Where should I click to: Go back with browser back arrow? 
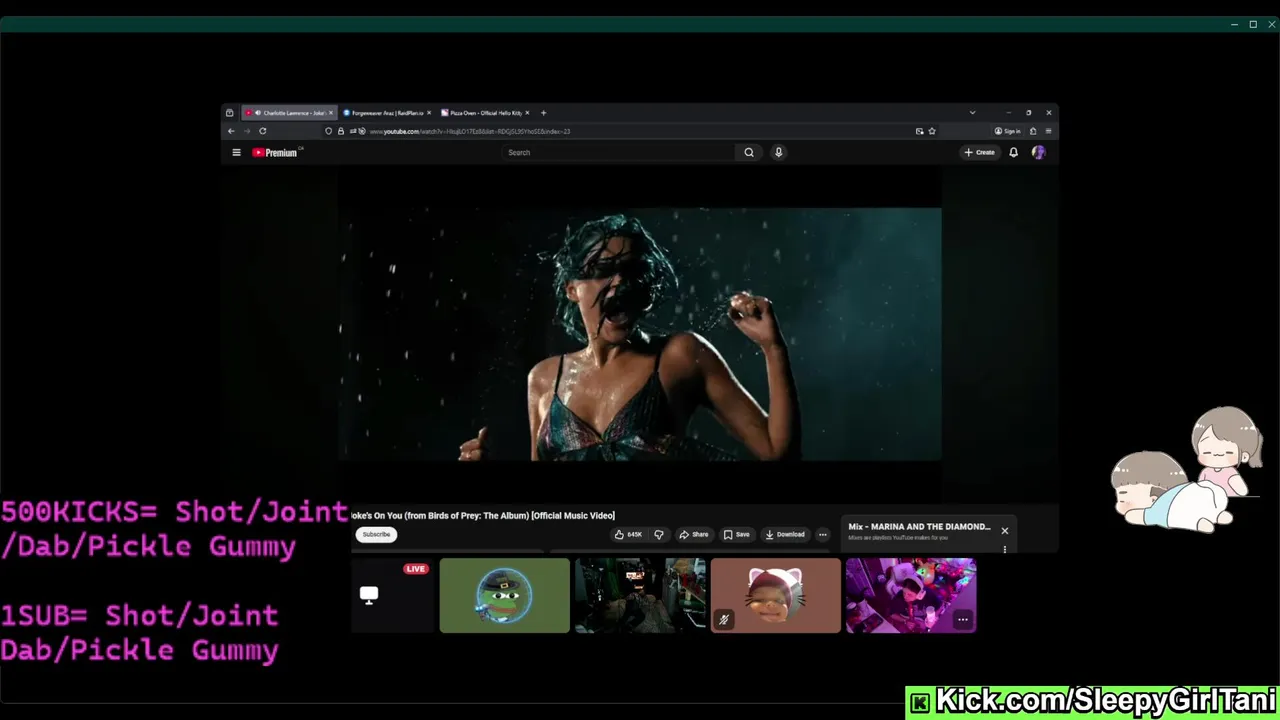click(x=231, y=131)
